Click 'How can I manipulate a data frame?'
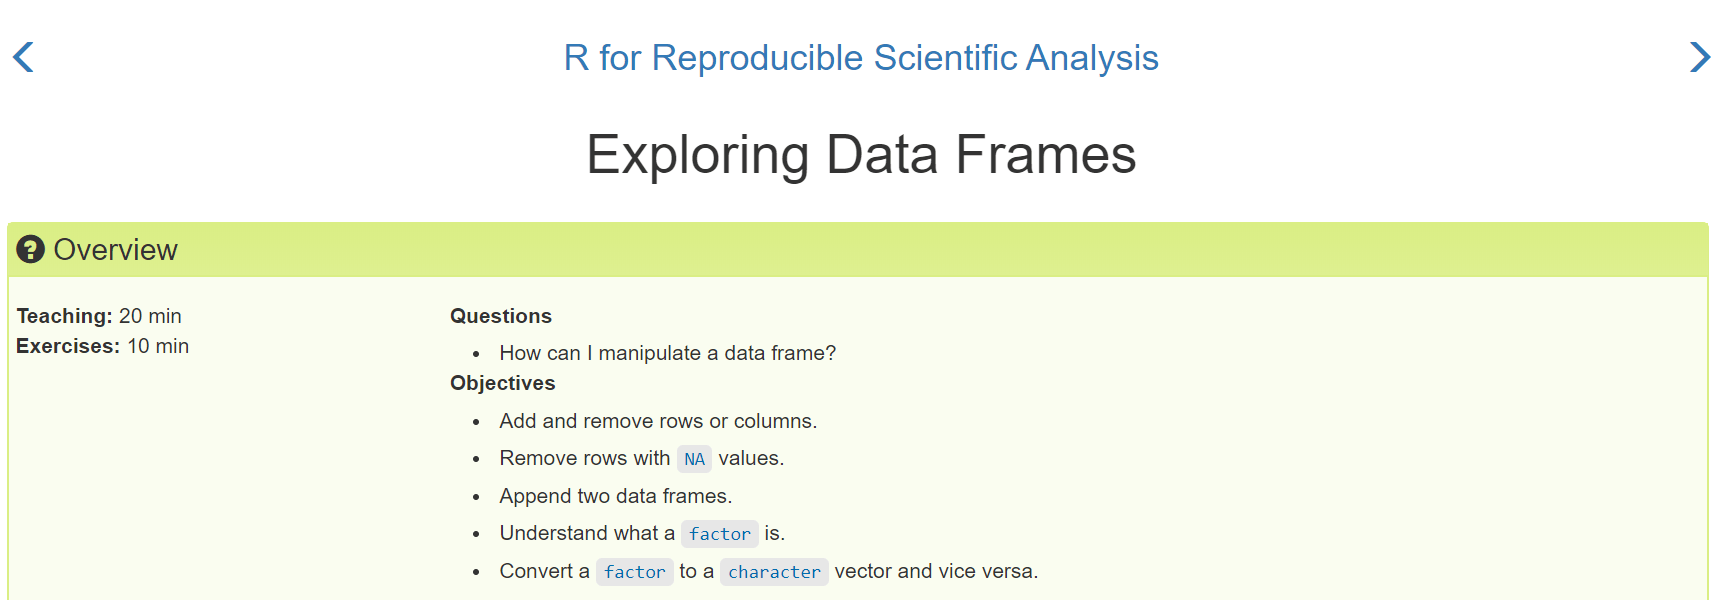Viewport: 1731px width, 600px height. (x=668, y=353)
